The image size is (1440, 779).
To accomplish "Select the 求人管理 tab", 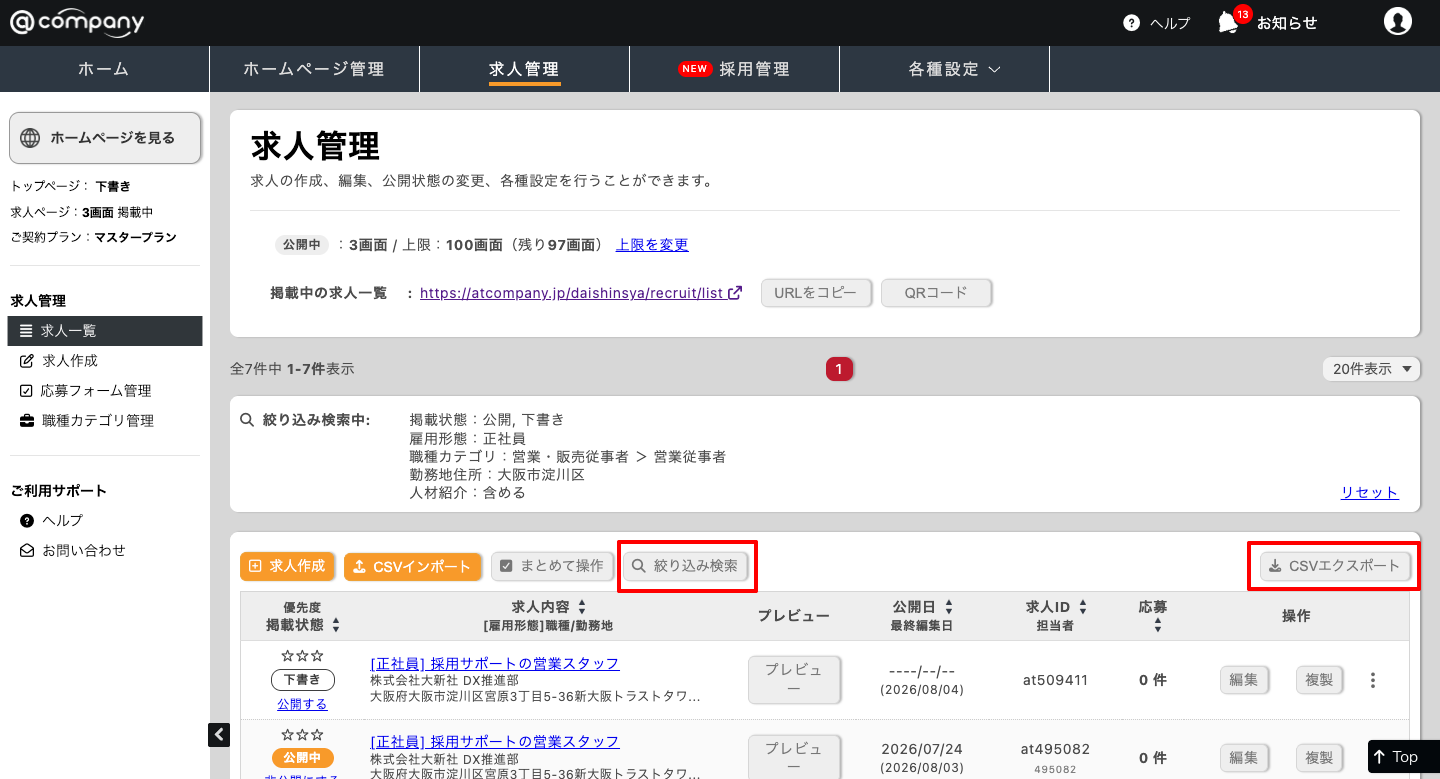I will coord(524,69).
